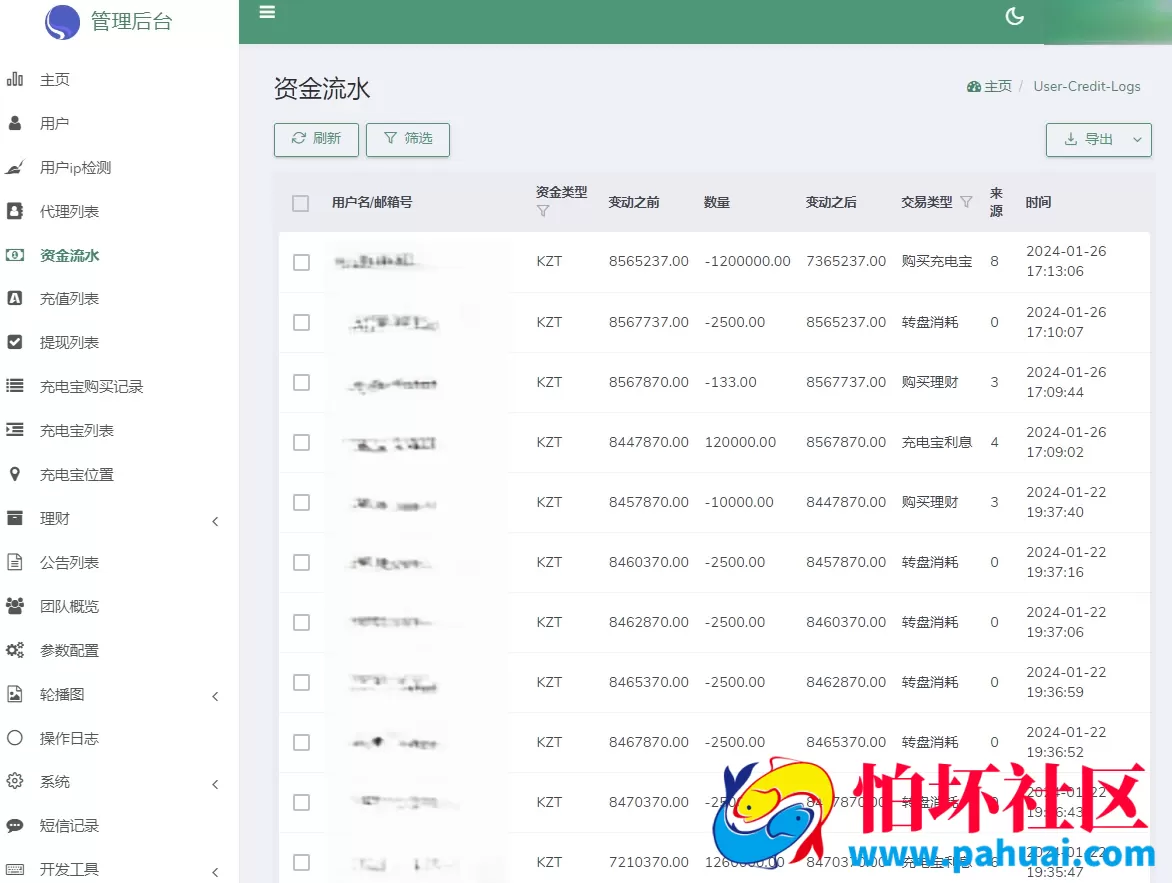Click the filter icon next to 交易类型
Viewport: 1172px width, 883px height.
tap(966, 202)
